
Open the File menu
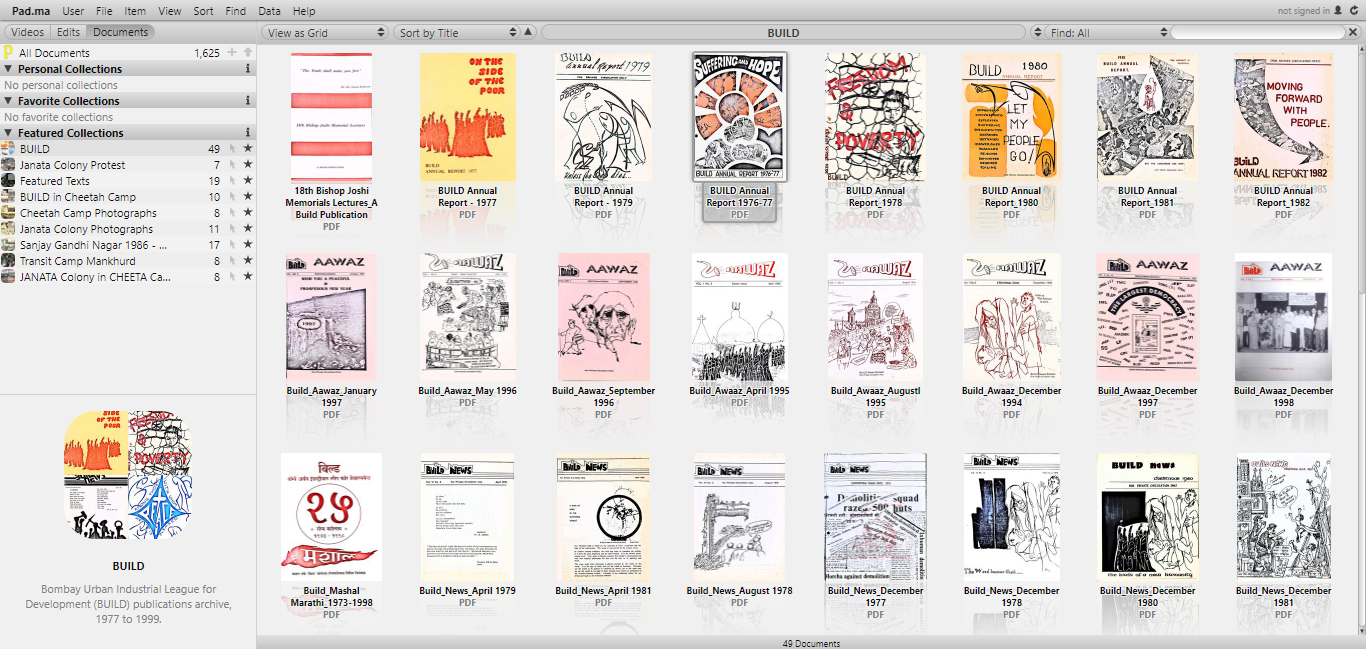[104, 11]
